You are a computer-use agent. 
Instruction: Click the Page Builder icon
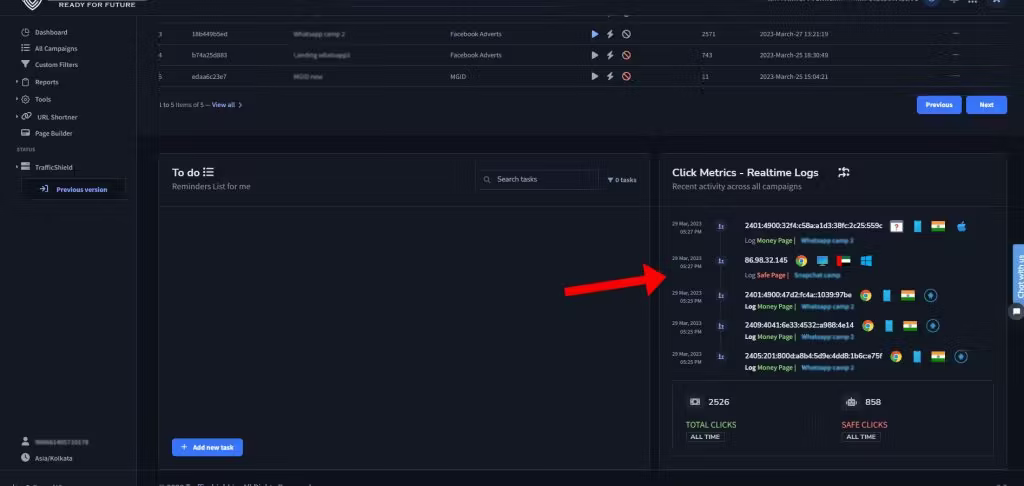tap(25, 133)
